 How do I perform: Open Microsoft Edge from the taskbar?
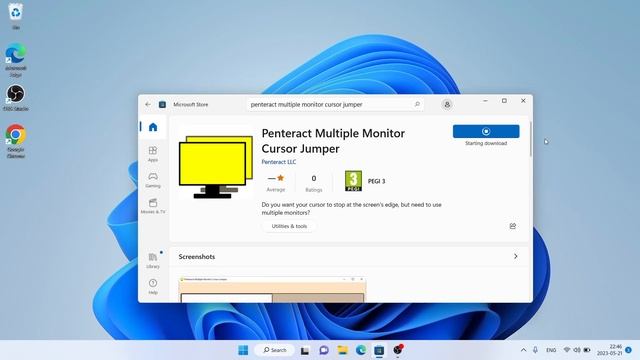[x=361, y=350]
